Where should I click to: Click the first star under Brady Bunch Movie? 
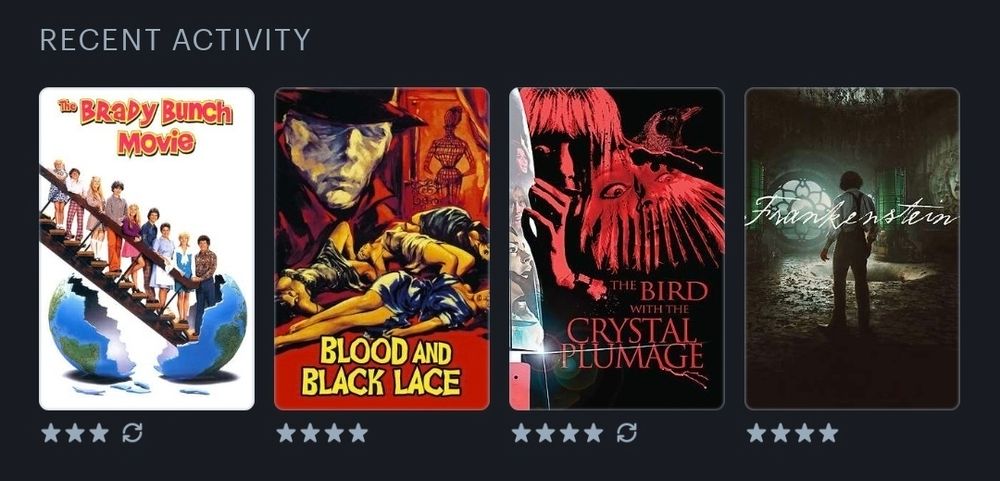pyautogui.click(x=50, y=433)
